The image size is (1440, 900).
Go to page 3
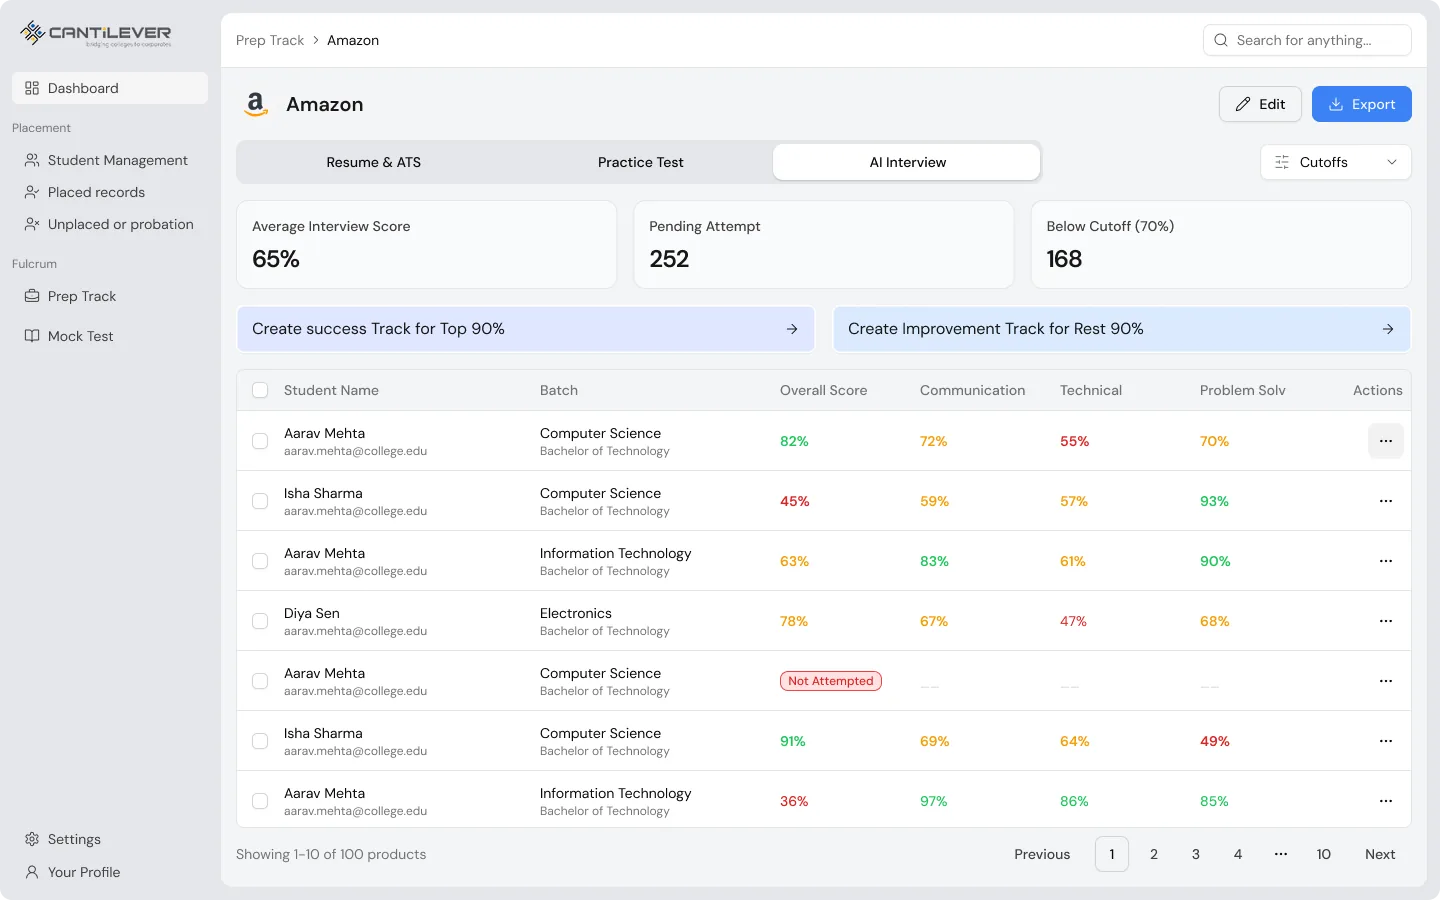point(1196,854)
